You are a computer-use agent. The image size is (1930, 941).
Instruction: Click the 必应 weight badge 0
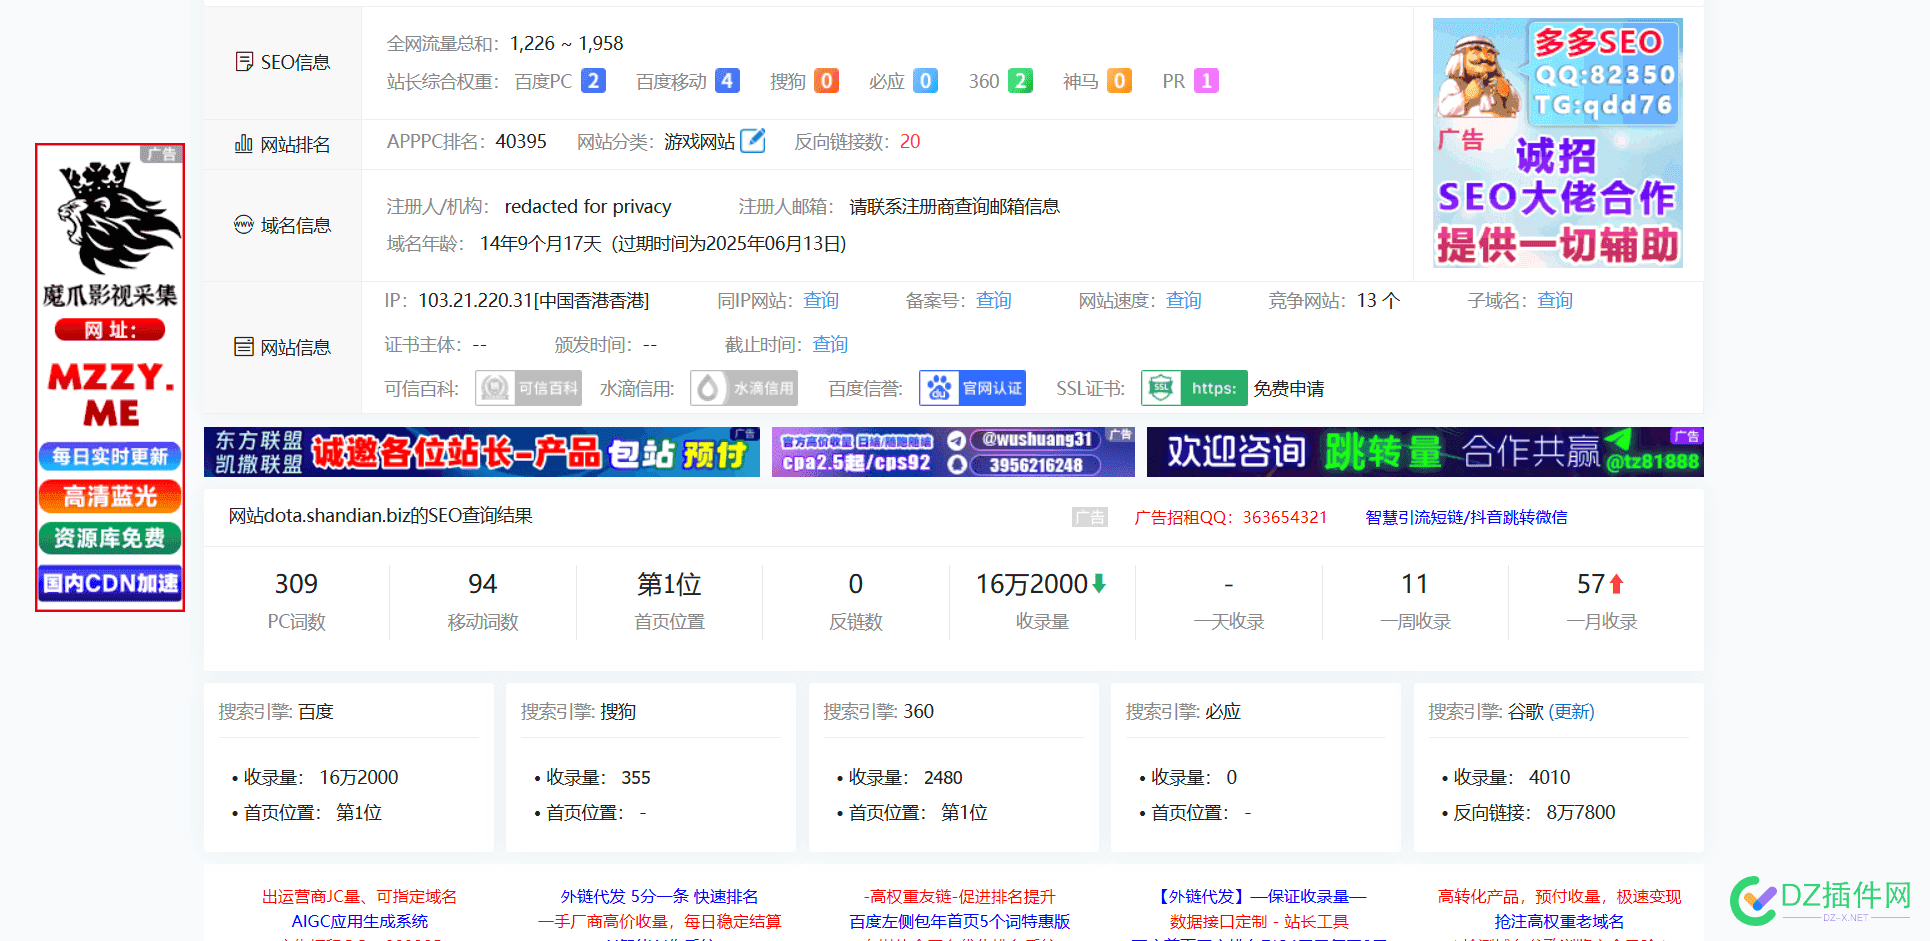925,81
